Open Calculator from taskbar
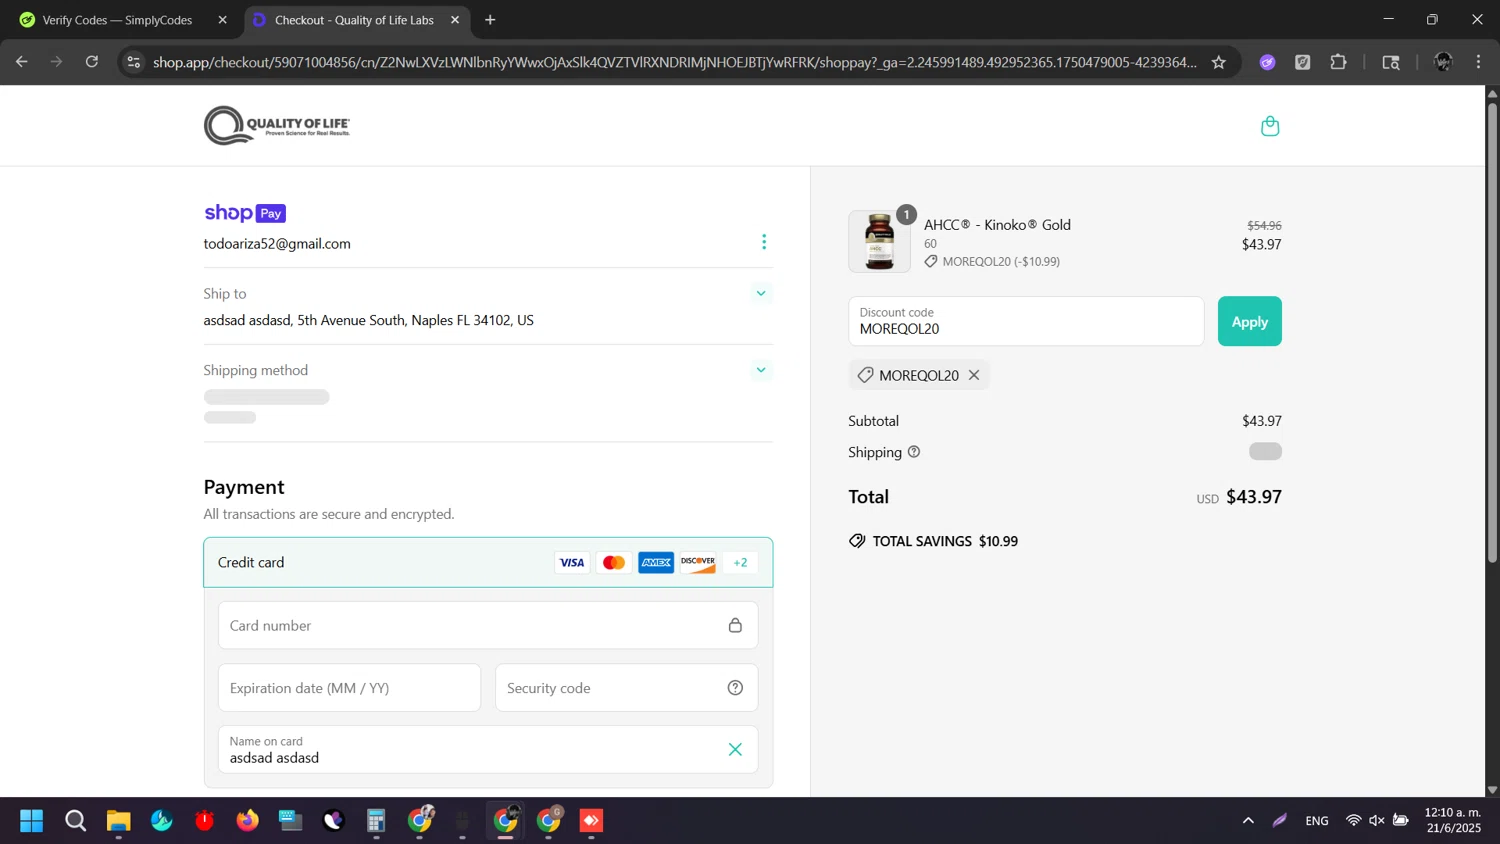The width and height of the screenshot is (1500, 844). coord(376,821)
